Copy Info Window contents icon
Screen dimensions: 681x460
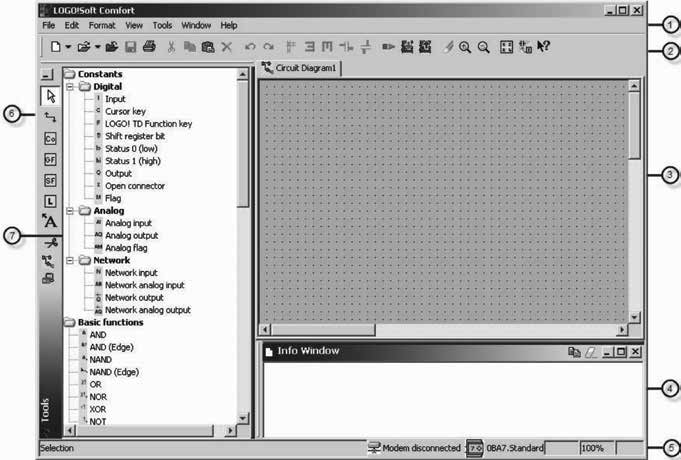[x=574, y=352]
